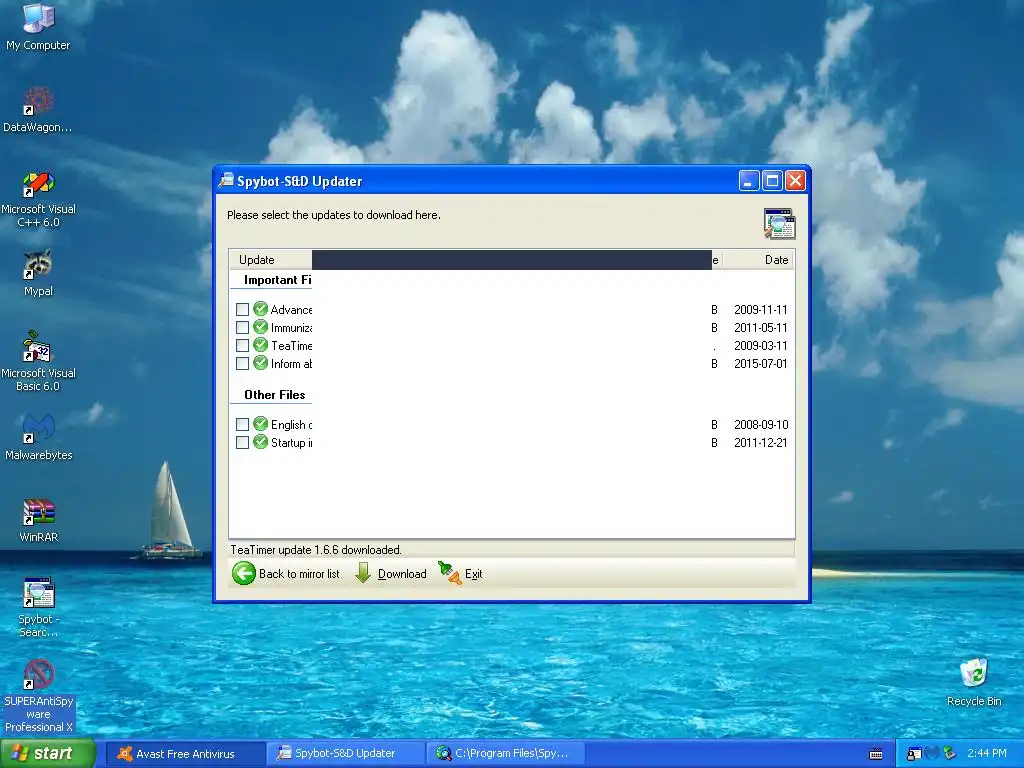
Task: Toggle the "Inform ab" update checkbox
Action: (x=242, y=364)
